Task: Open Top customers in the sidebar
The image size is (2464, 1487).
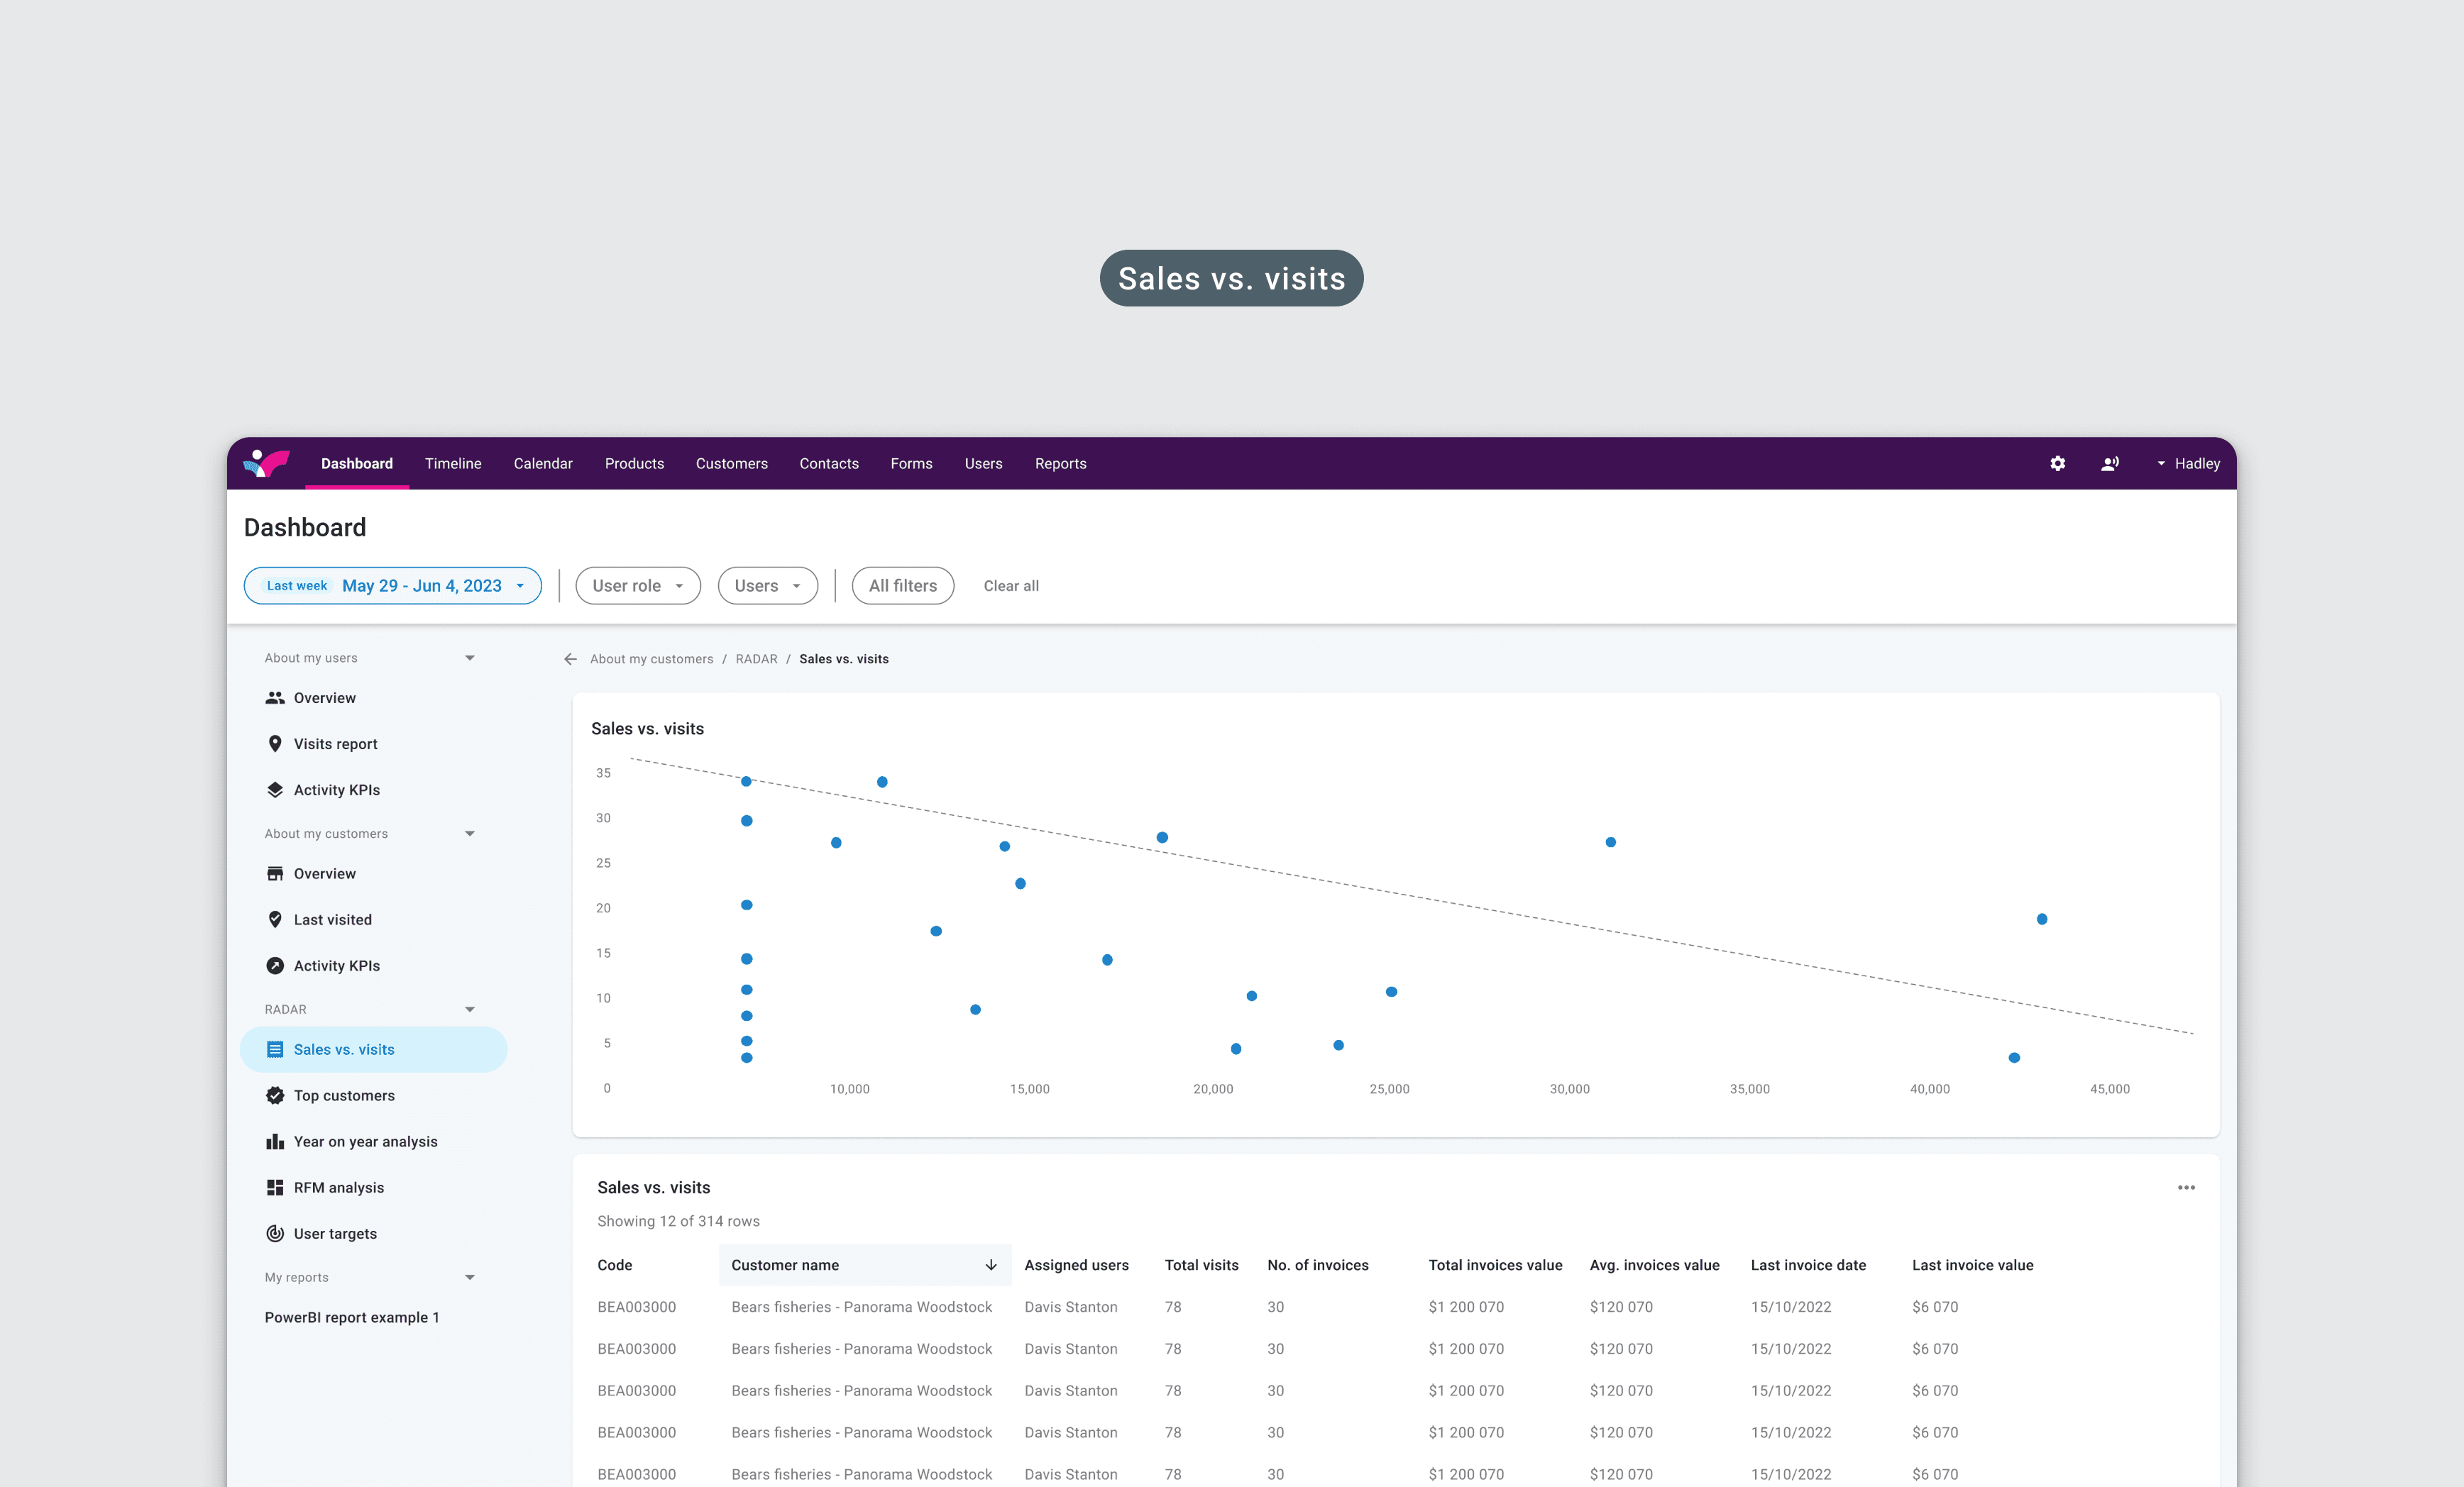Action: point(374,1096)
